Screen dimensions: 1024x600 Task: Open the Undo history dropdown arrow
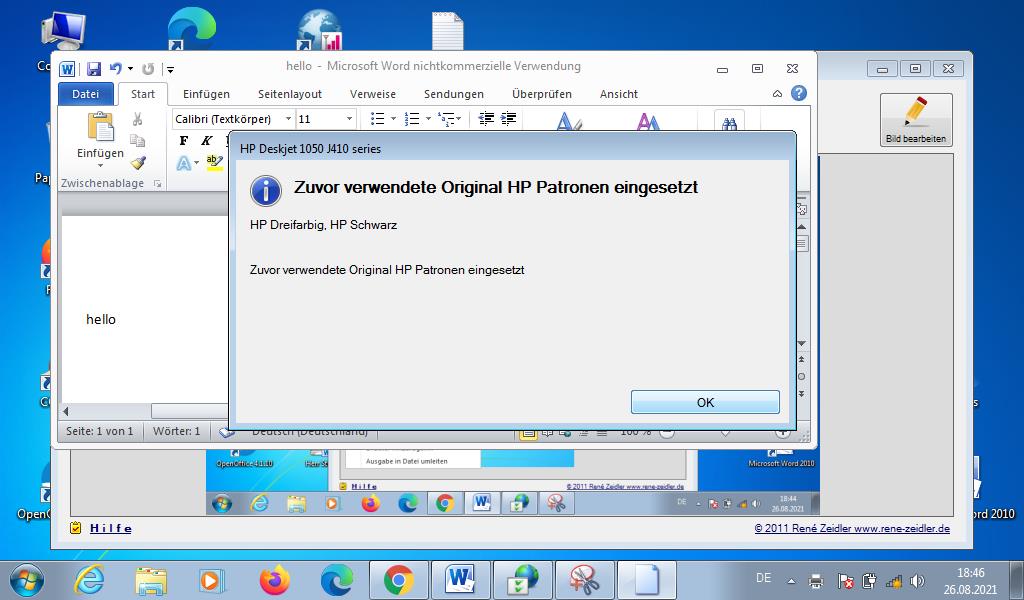[x=131, y=69]
